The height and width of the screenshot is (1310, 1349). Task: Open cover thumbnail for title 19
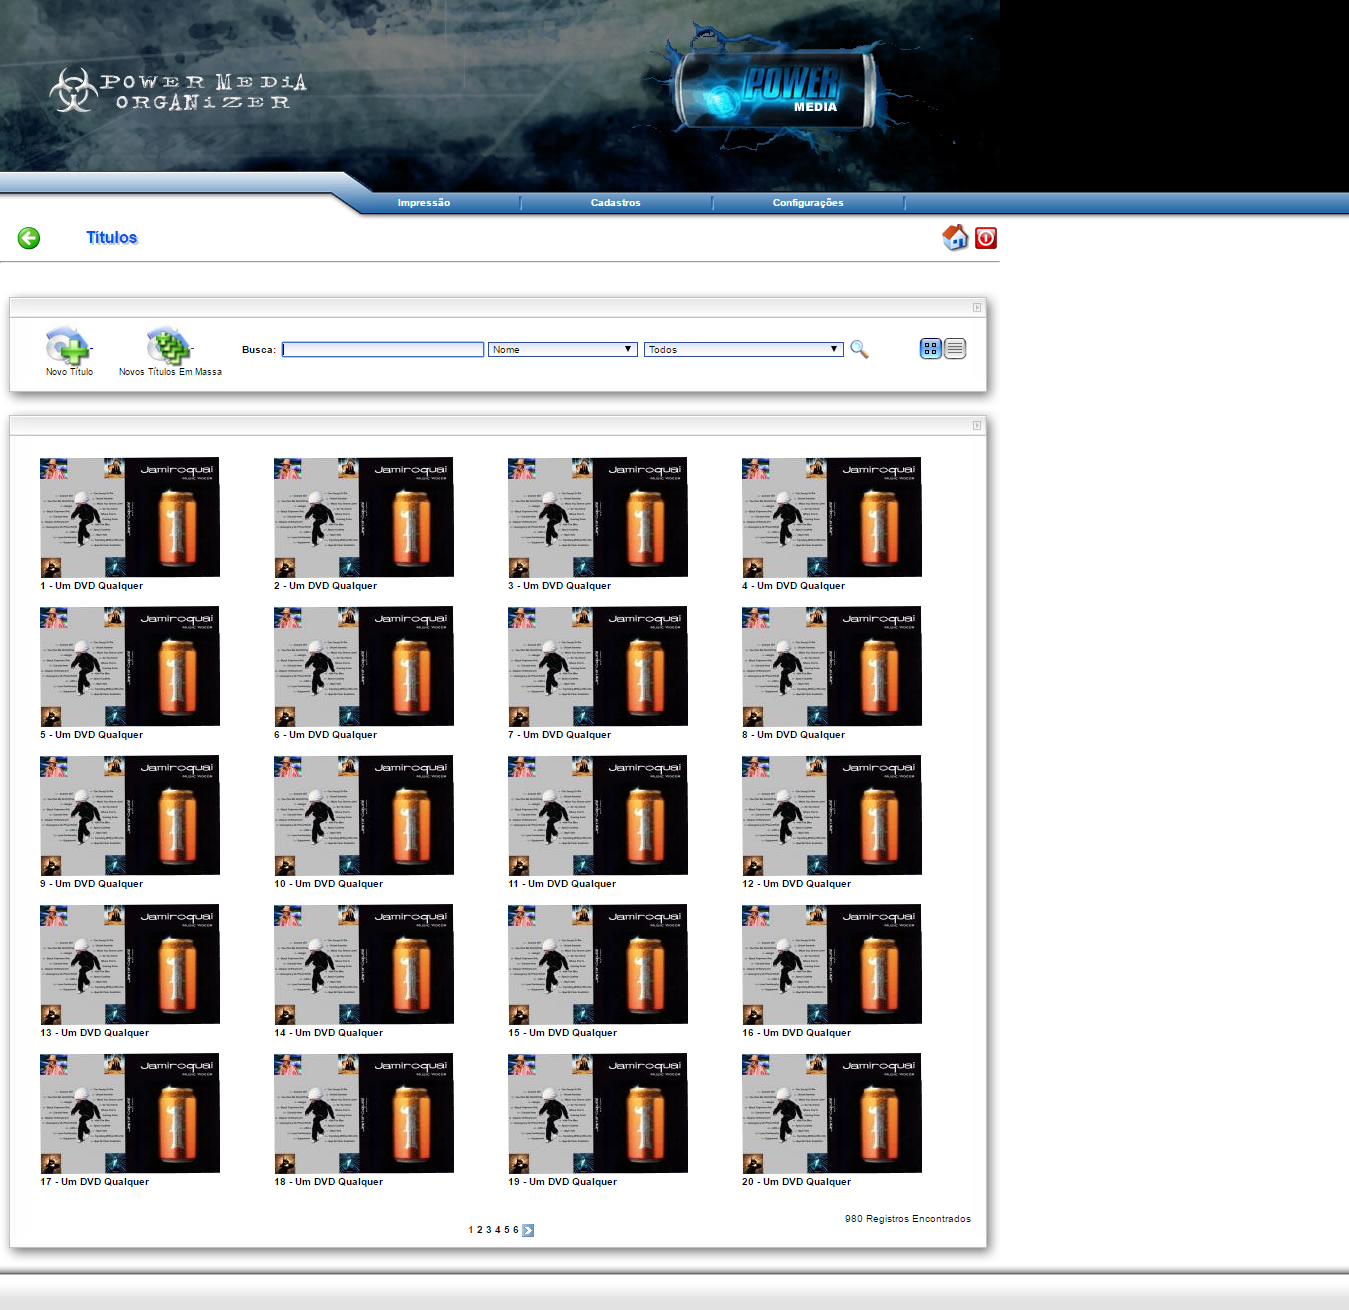(598, 1113)
